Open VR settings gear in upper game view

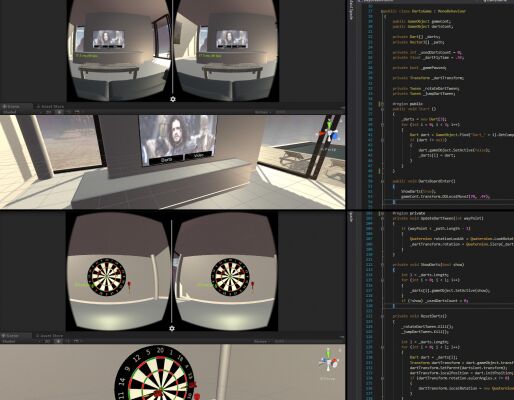tap(173, 99)
